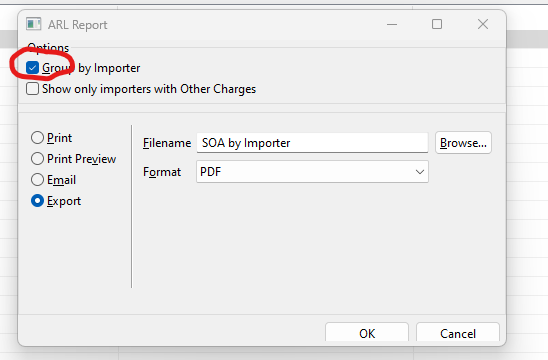This screenshot has height=360, width=548.
Task: Open the Browse file dialog
Action: [463, 143]
